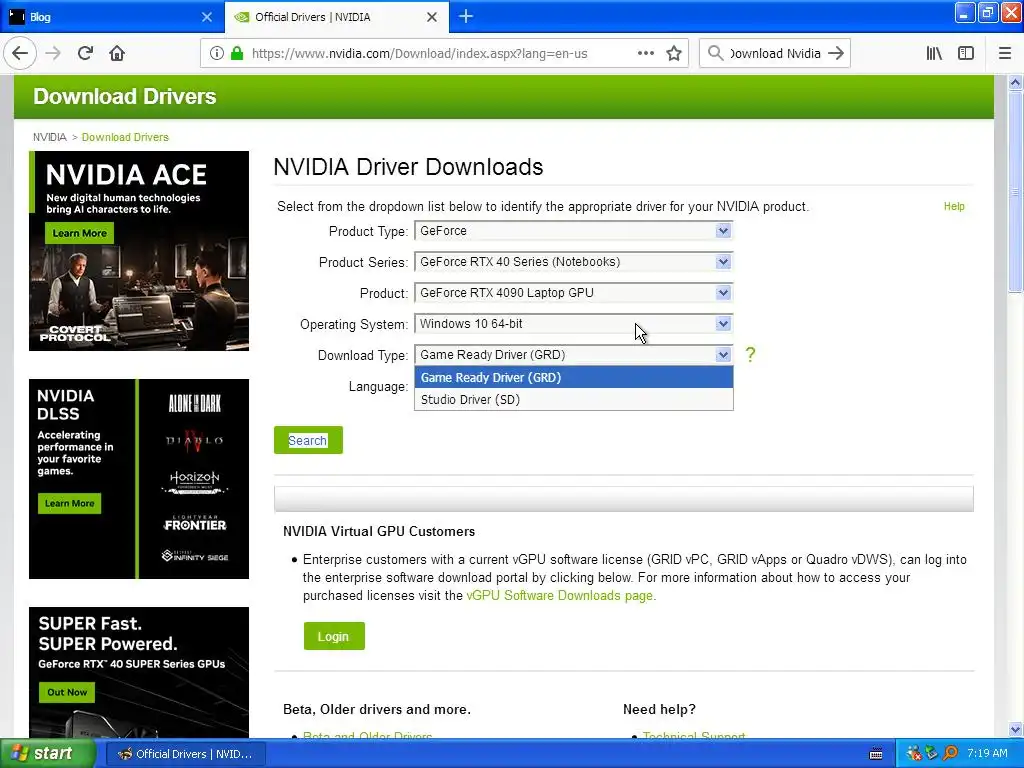This screenshot has height=768, width=1024.
Task: Click the 7:19 AM taskbar clock
Action: coord(987,754)
